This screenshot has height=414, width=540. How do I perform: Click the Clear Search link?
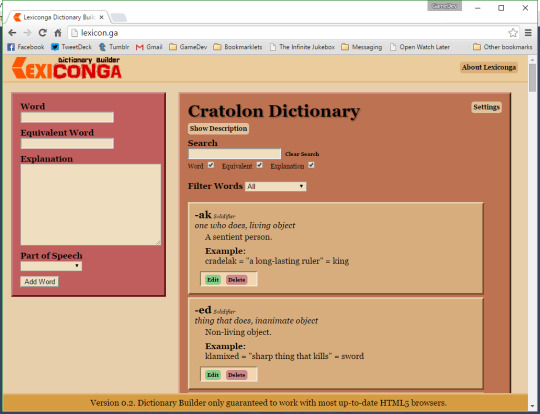(302, 154)
